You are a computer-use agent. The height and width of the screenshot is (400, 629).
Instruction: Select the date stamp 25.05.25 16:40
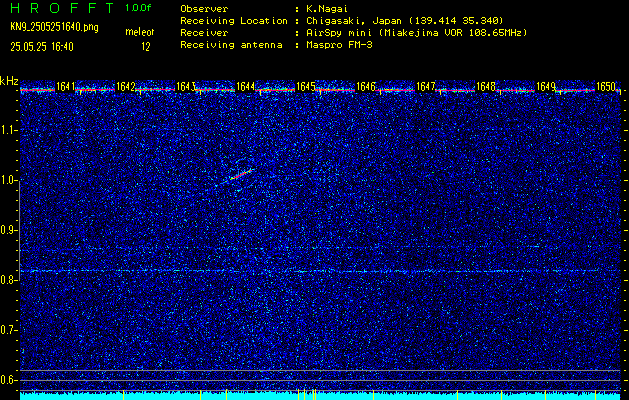pos(42,47)
